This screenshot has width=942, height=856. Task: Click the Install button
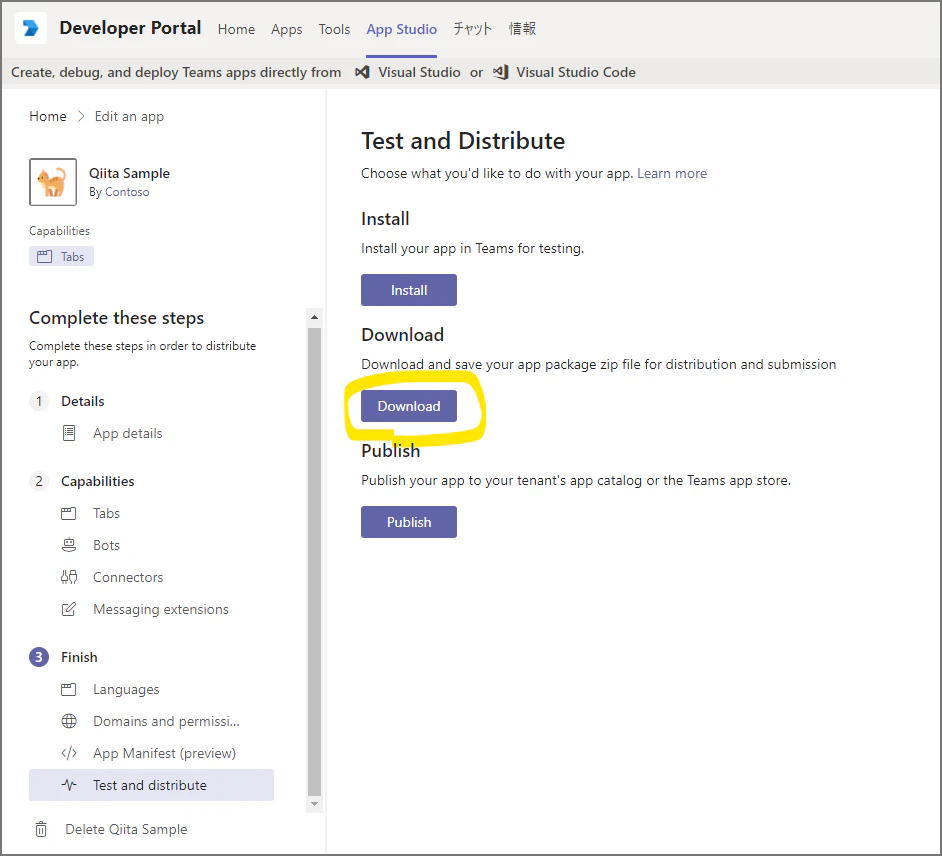409,290
